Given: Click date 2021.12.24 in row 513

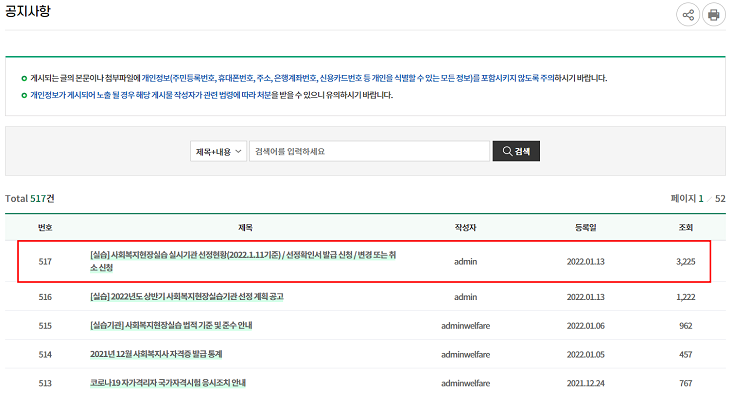Looking at the screenshot, I should [x=586, y=383].
